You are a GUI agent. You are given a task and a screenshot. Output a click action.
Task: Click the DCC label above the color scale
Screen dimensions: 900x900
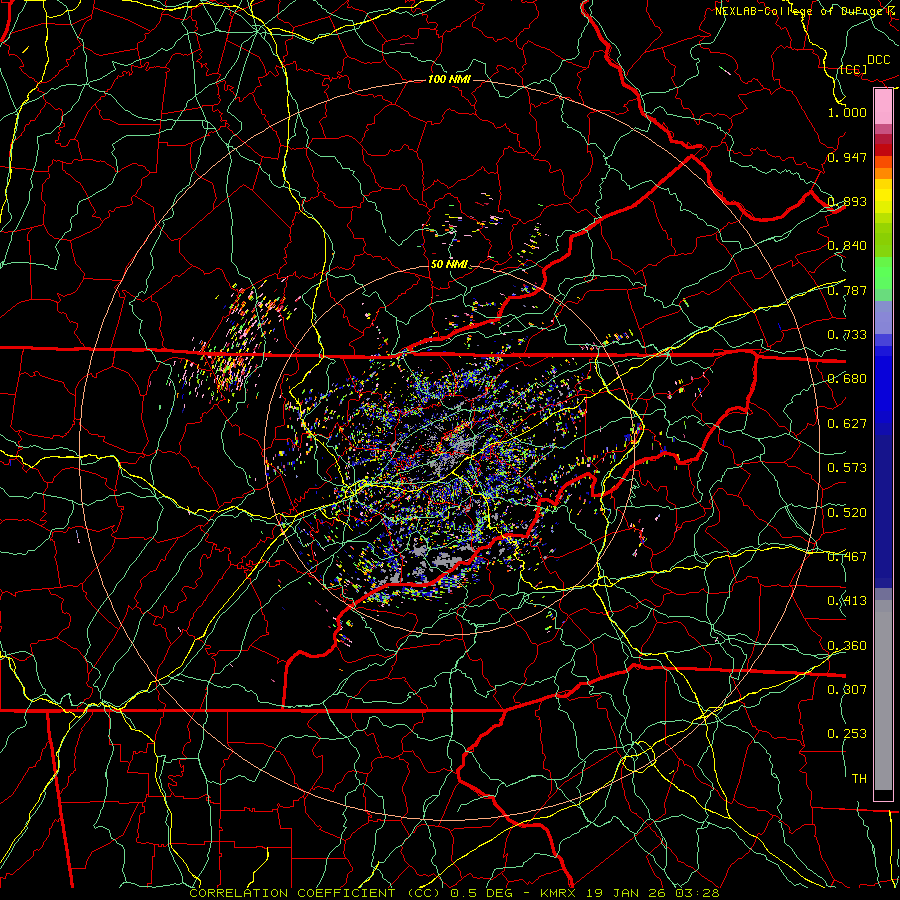pyautogui.click(x=878, y=60)
